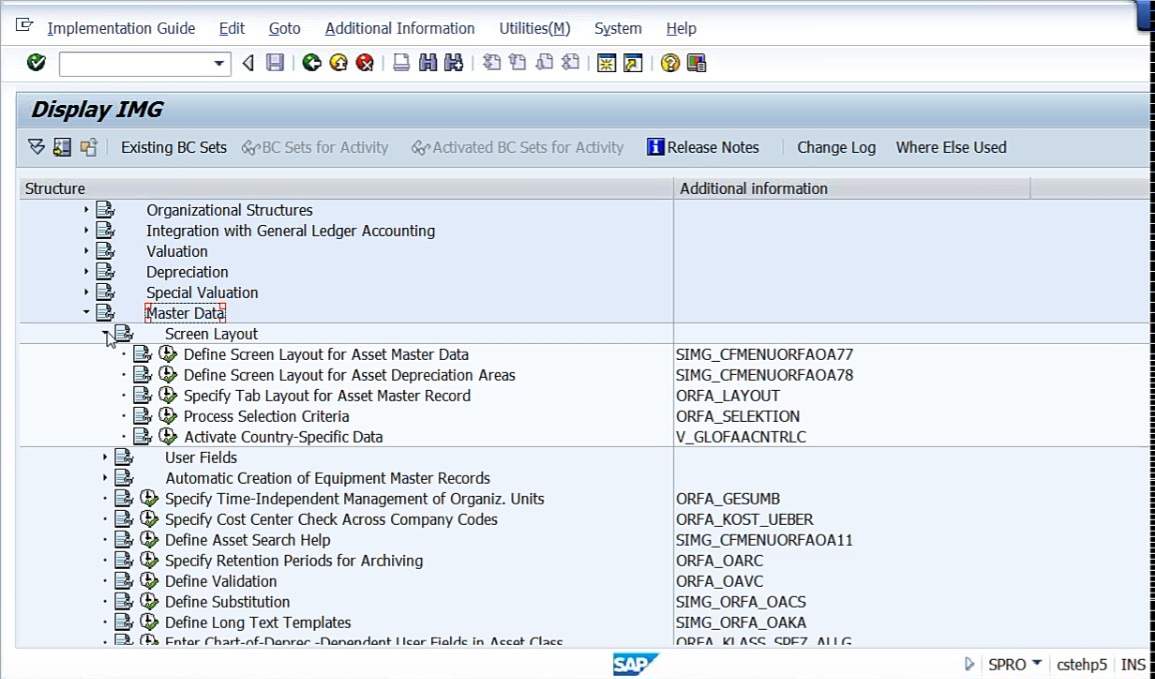Click the First Page icon
The image size is (1155, 679).
point(491,63)
